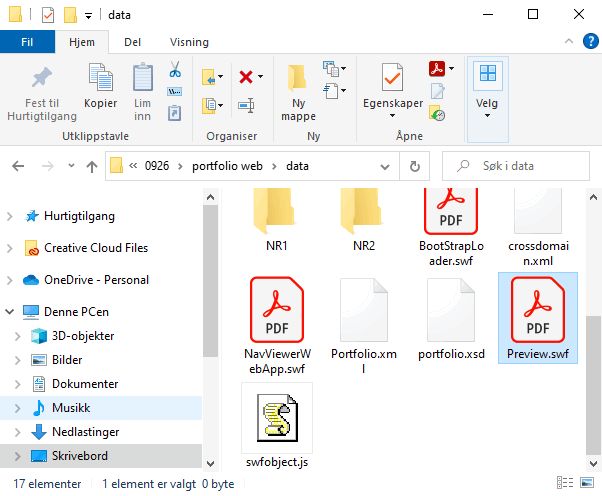Click the Egenskaper properties icon

393,77
